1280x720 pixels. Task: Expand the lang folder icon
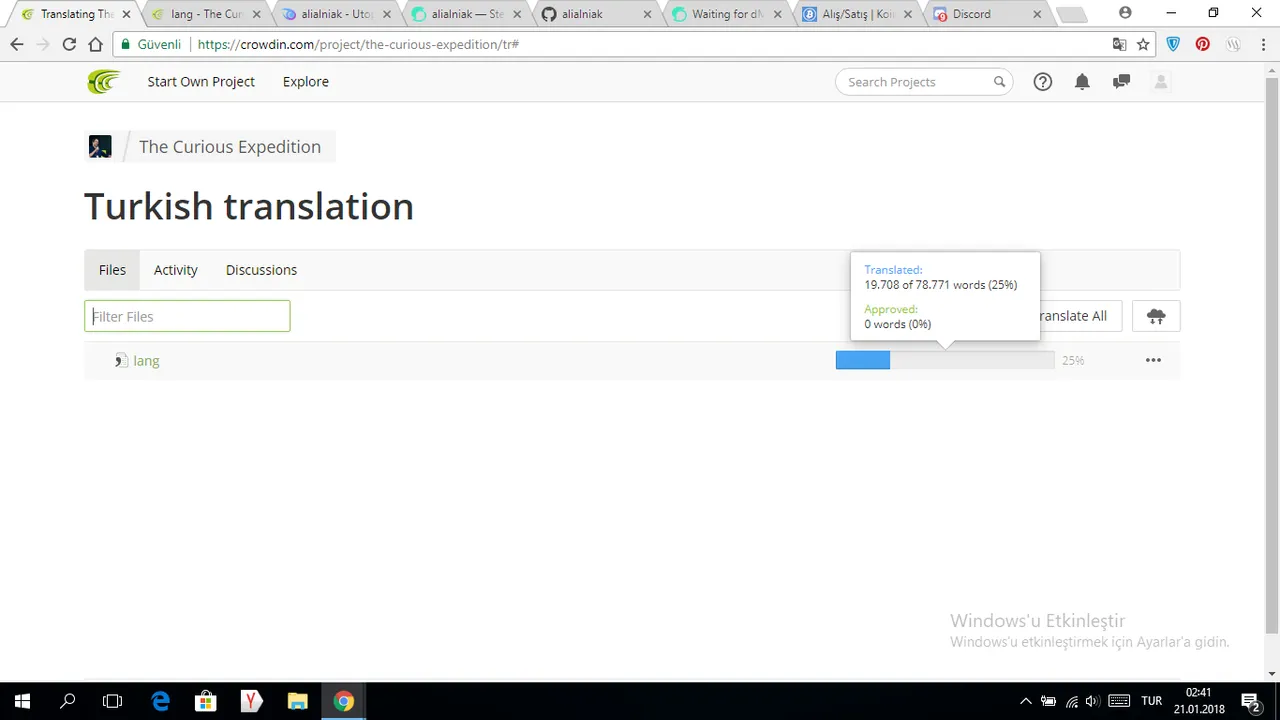(121, 361)
